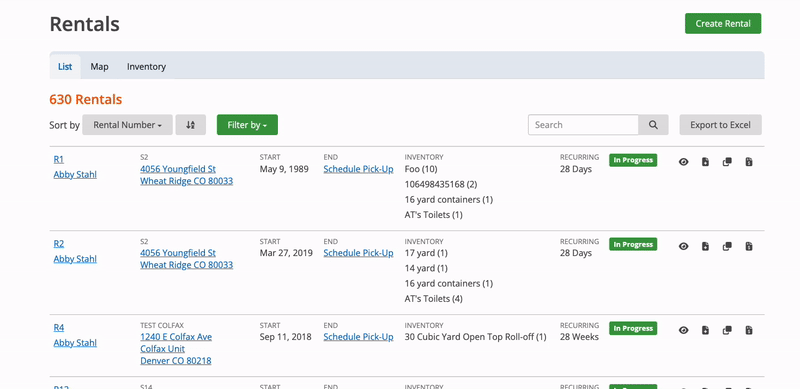Open Abby Stahl customer link in R1 row

(75, 175)
